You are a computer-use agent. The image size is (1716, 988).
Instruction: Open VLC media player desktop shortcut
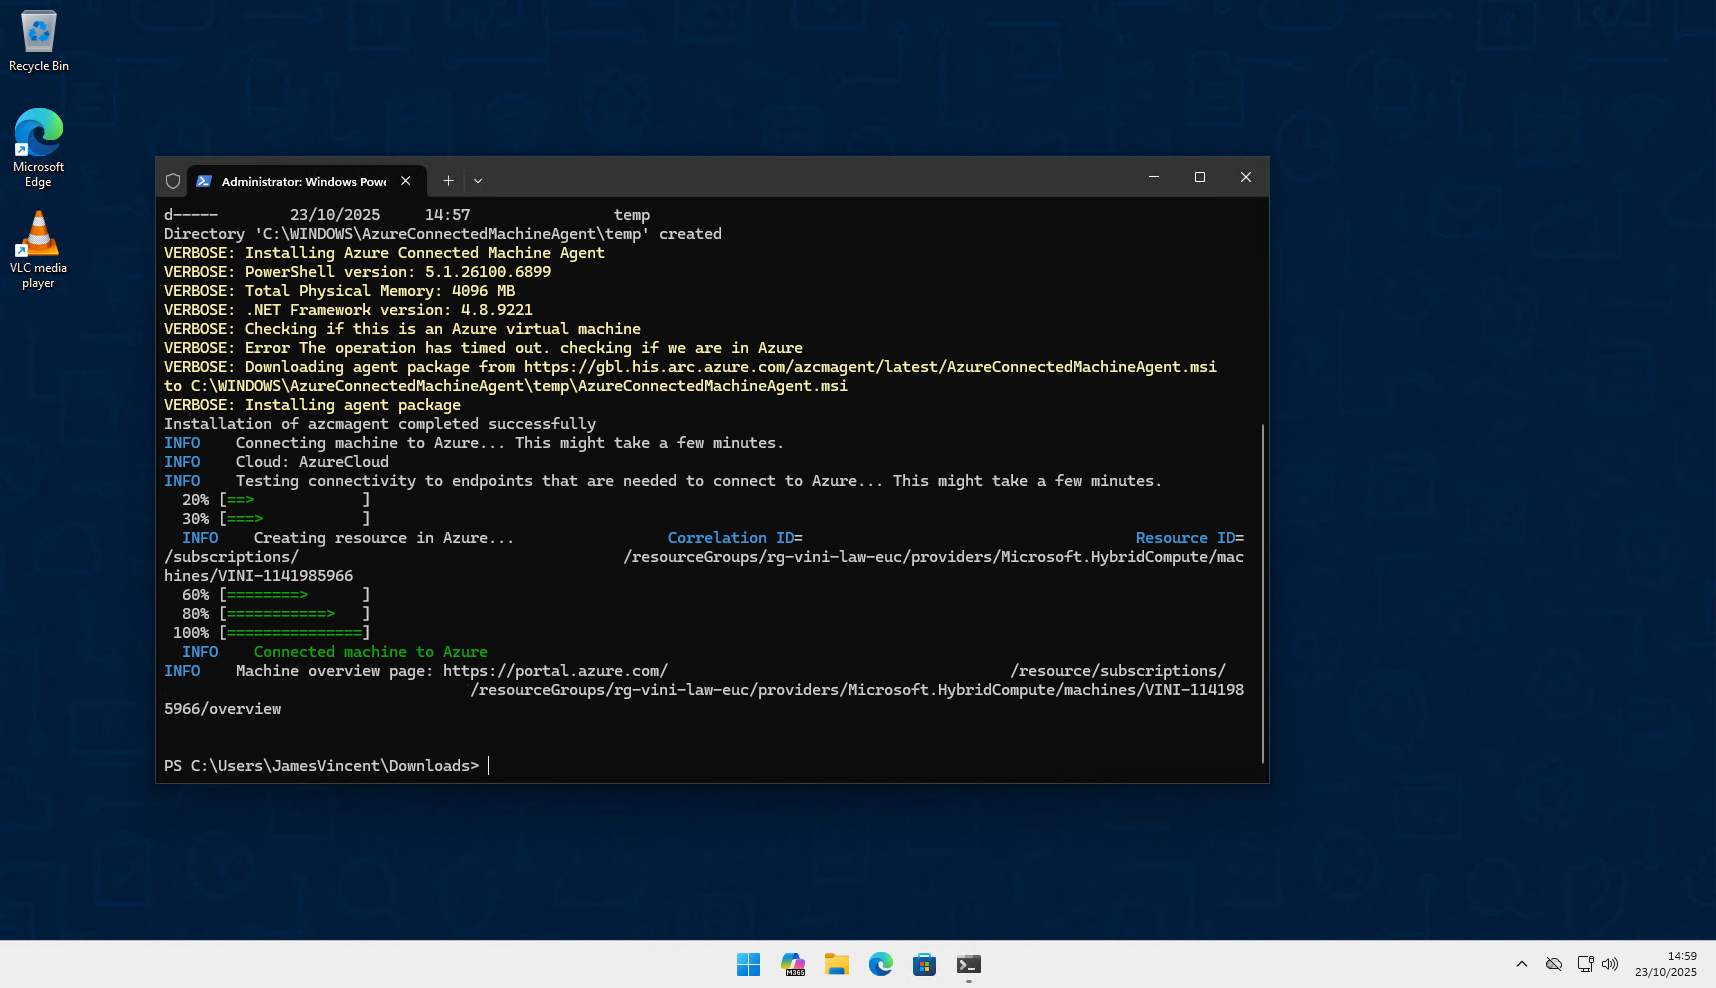click(39, 250)
